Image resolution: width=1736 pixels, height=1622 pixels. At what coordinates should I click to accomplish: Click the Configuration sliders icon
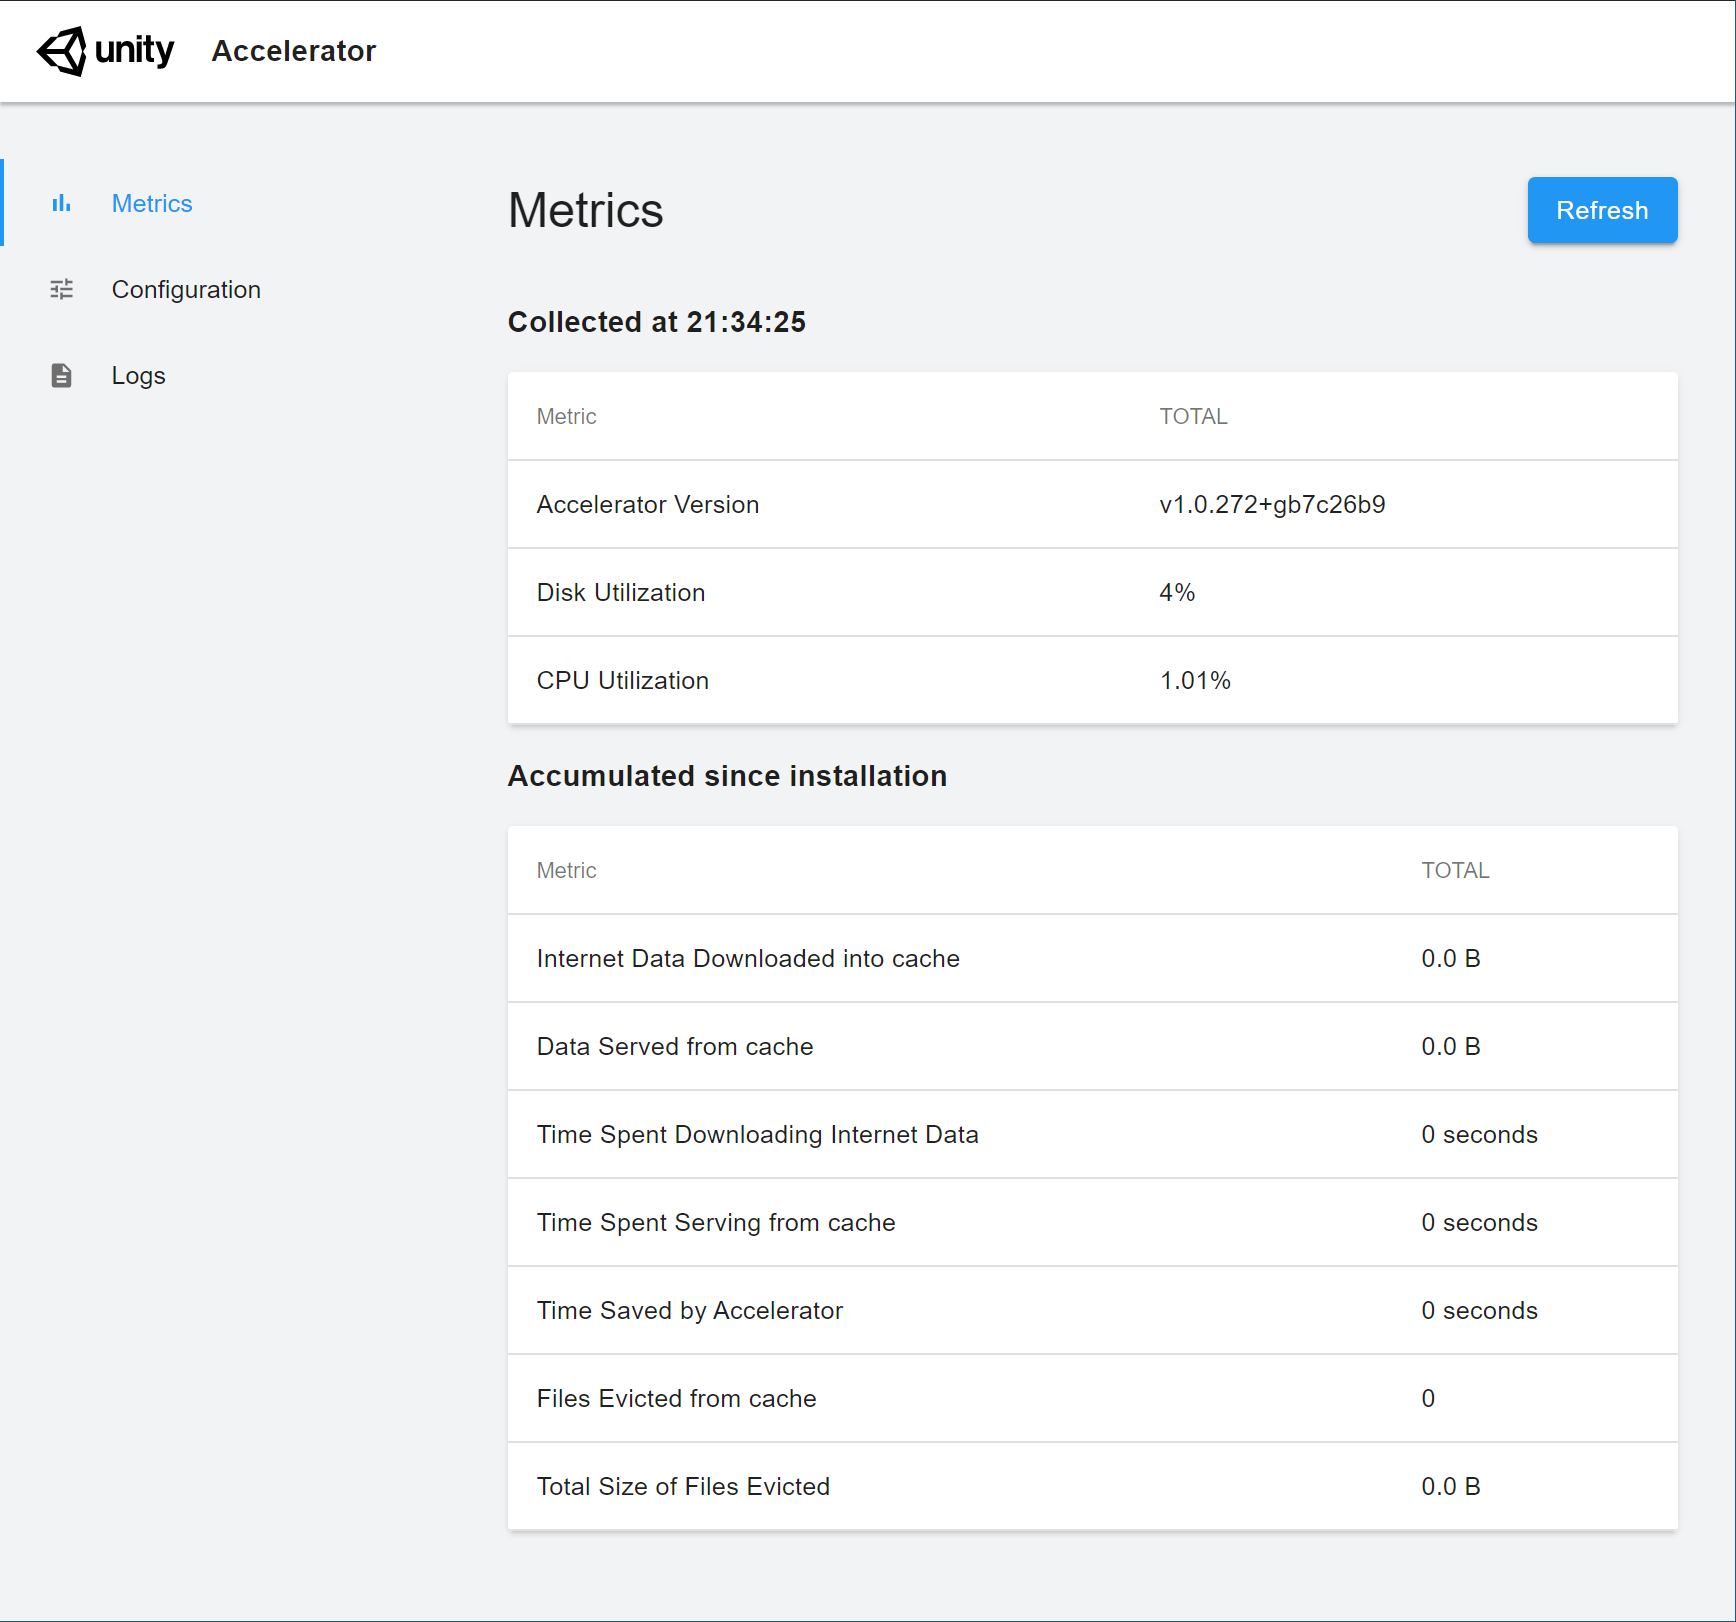(62, 289)
